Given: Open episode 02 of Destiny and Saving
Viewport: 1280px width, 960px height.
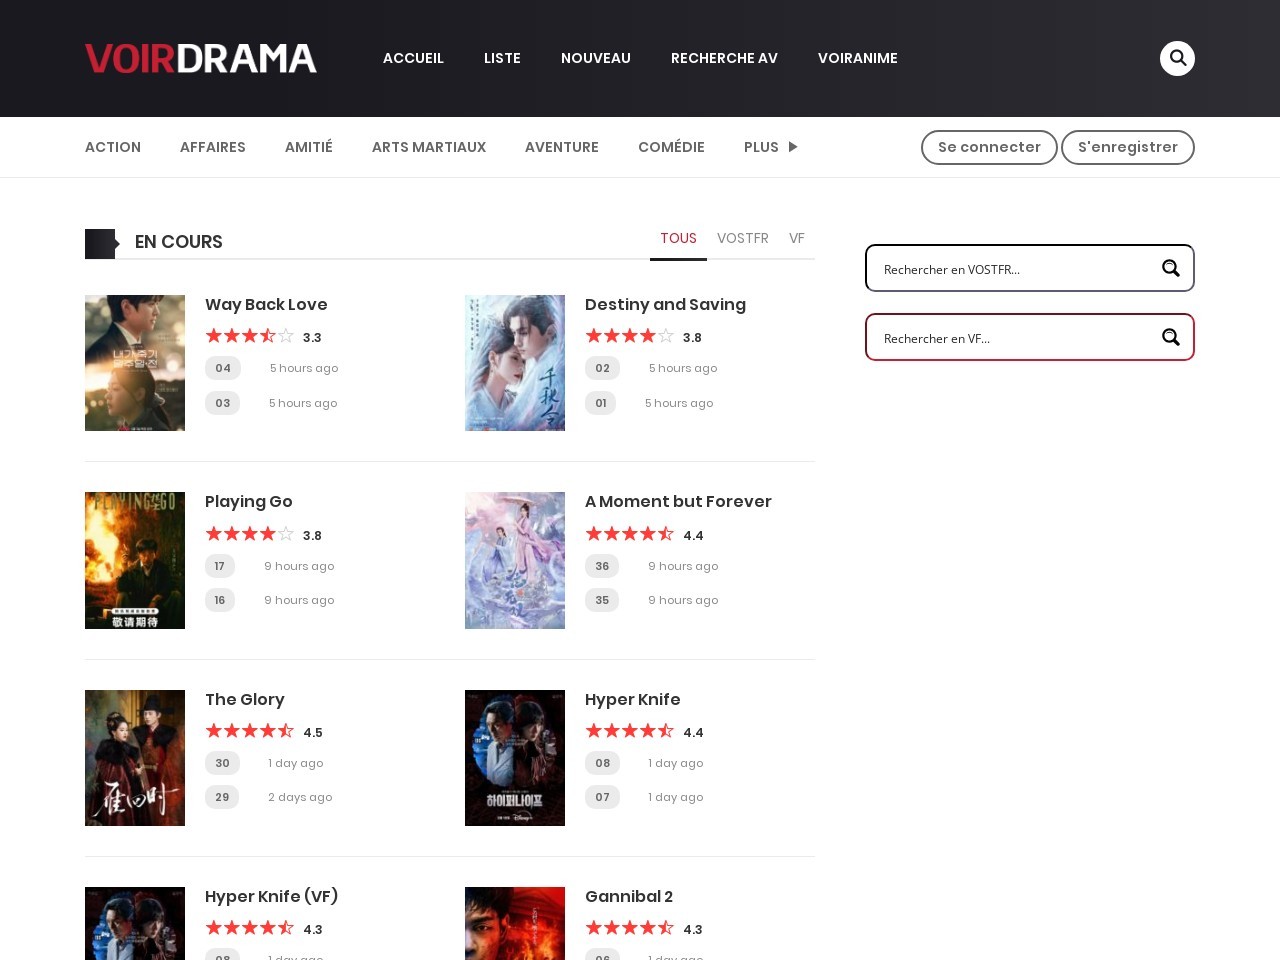Looking at the screenshot, I should click(602, 368).
